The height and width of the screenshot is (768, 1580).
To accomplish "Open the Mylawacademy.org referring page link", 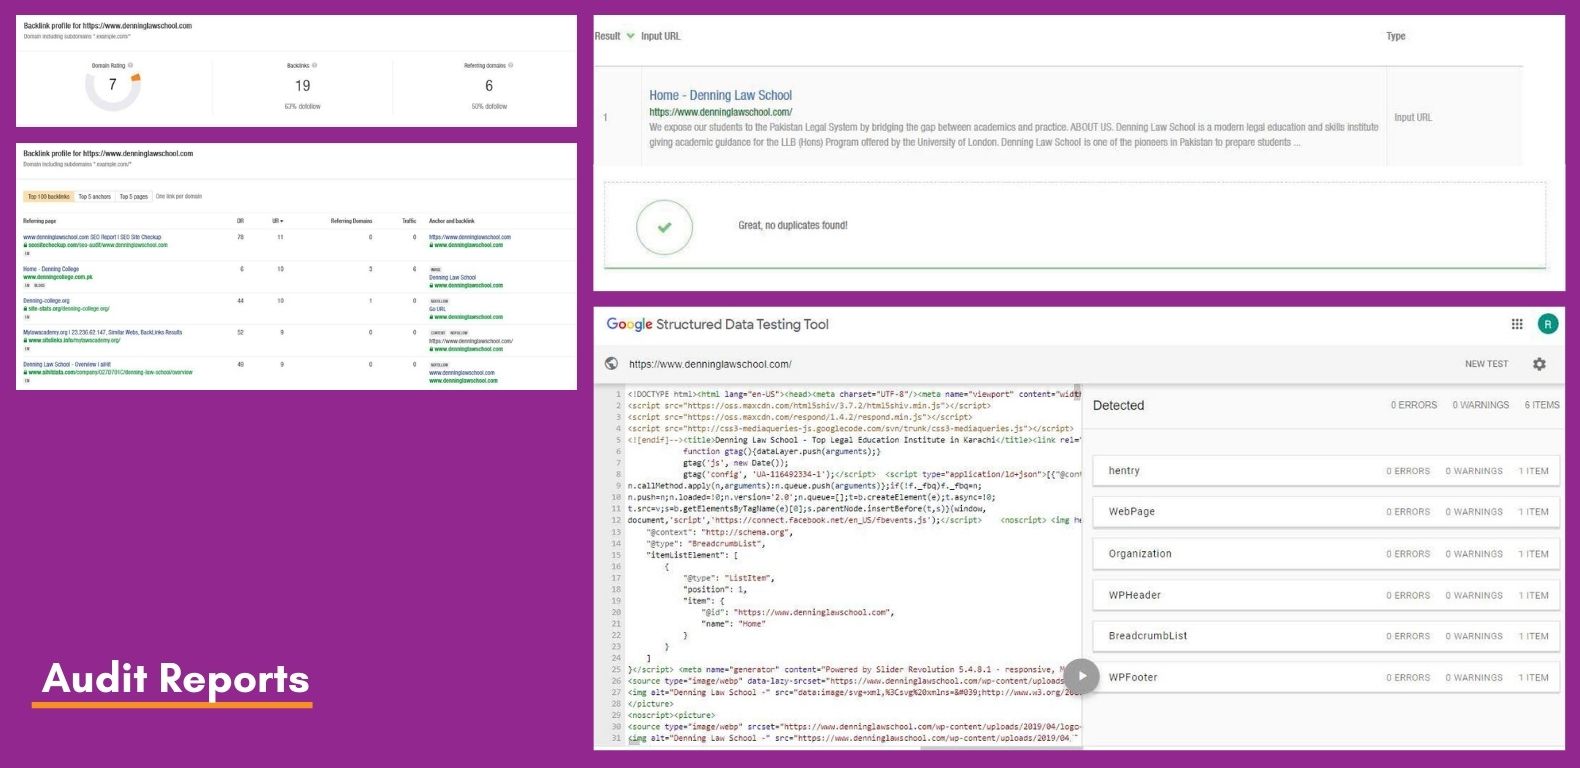I will coord(103,332).
